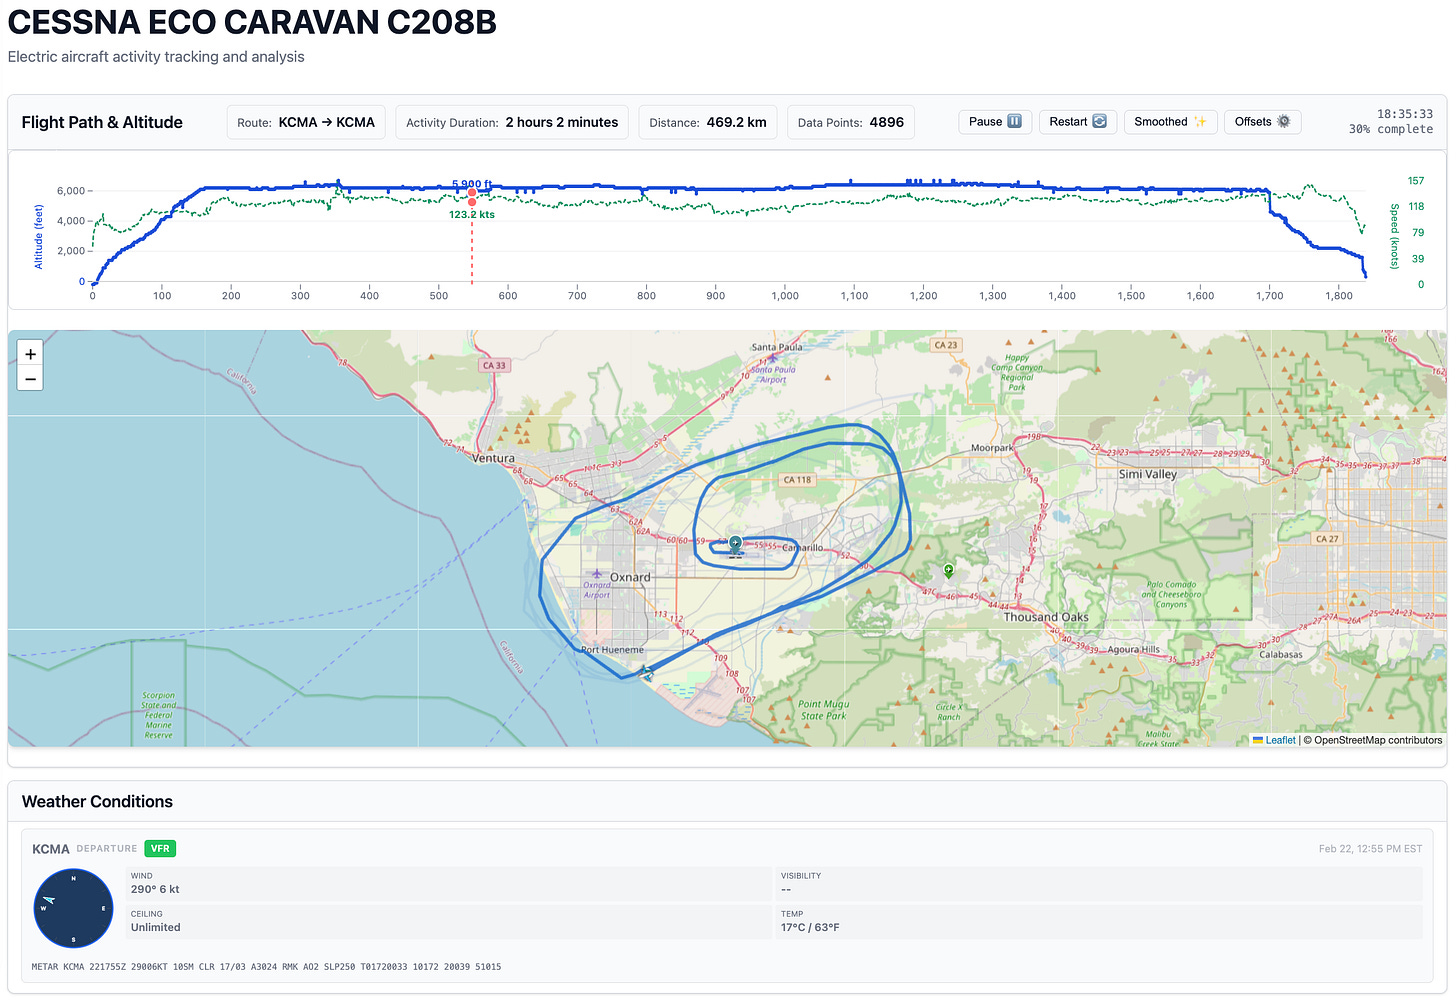Viewport: 1456px width, 1001px height.
Task: Click the Visibility field
Action: tap(1099, 883)
